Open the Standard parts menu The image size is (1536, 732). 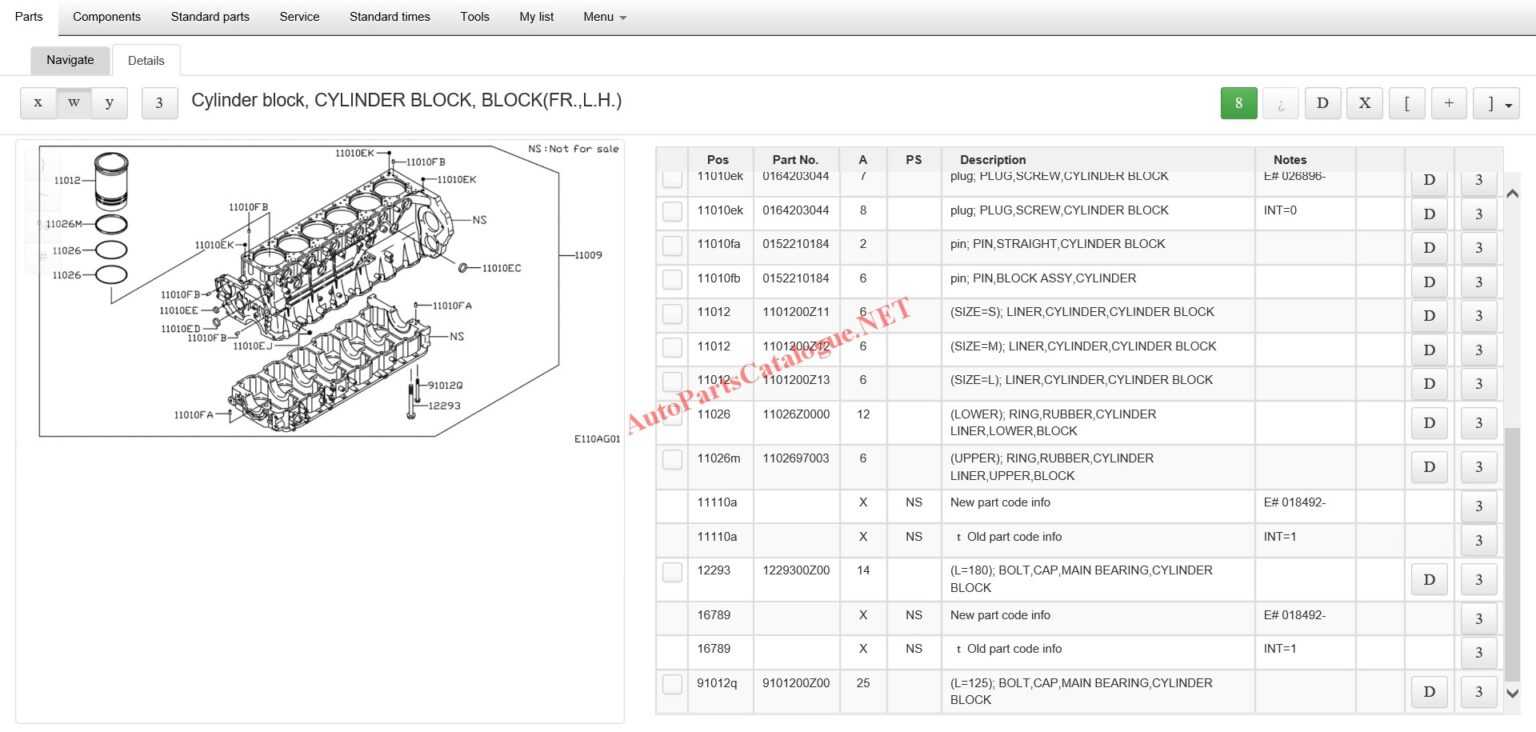click(210, 17)
